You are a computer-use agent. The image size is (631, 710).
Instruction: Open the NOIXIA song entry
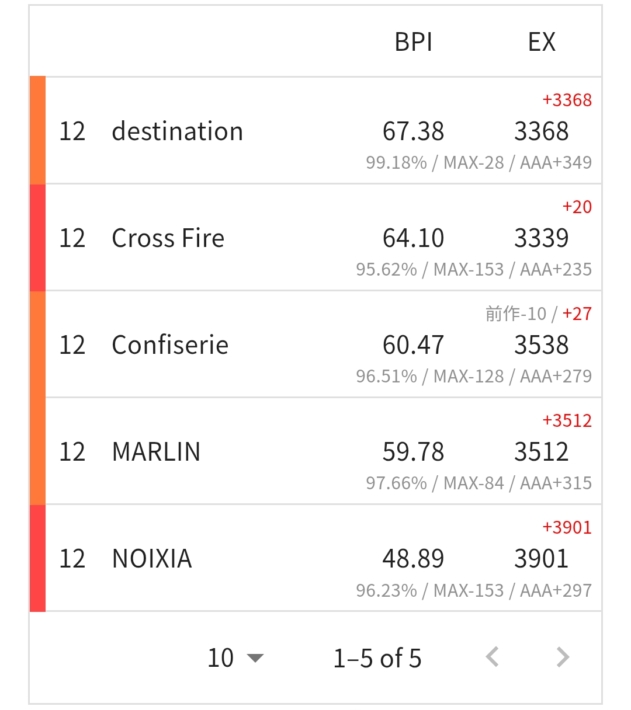(151, 559)
